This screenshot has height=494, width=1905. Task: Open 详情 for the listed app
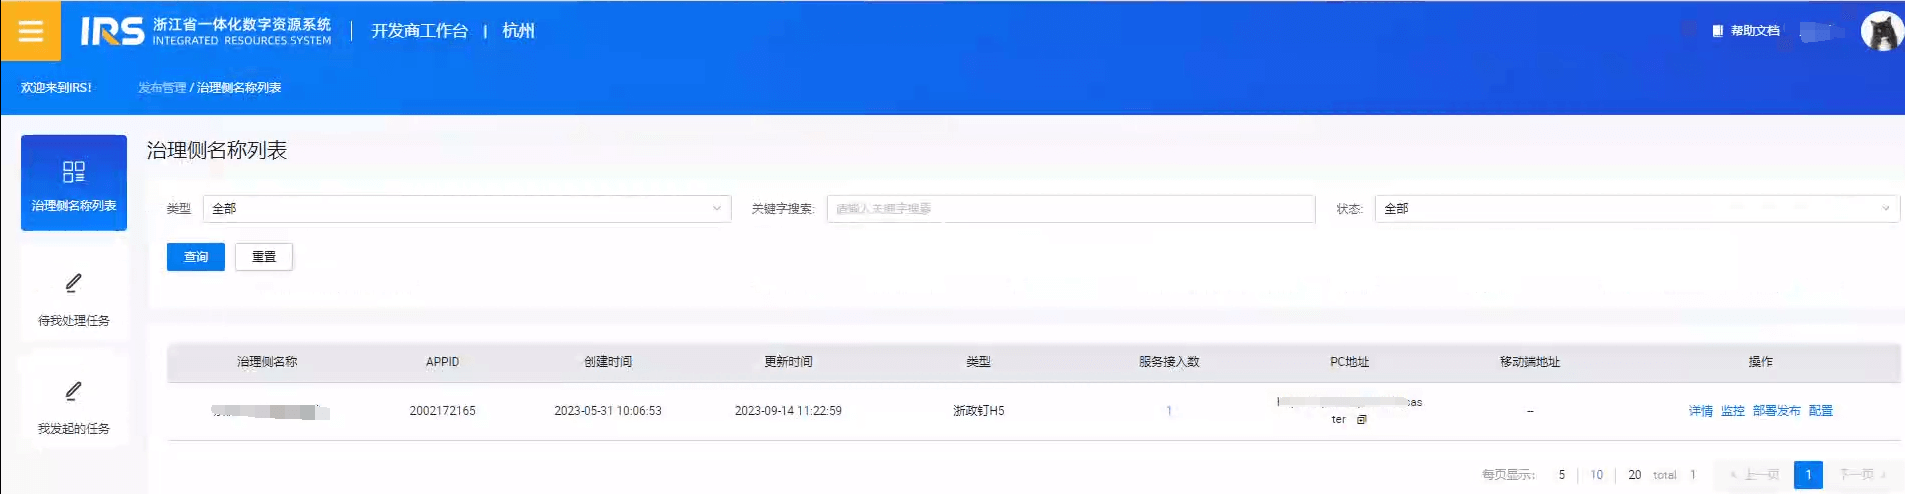point(1700,411)
